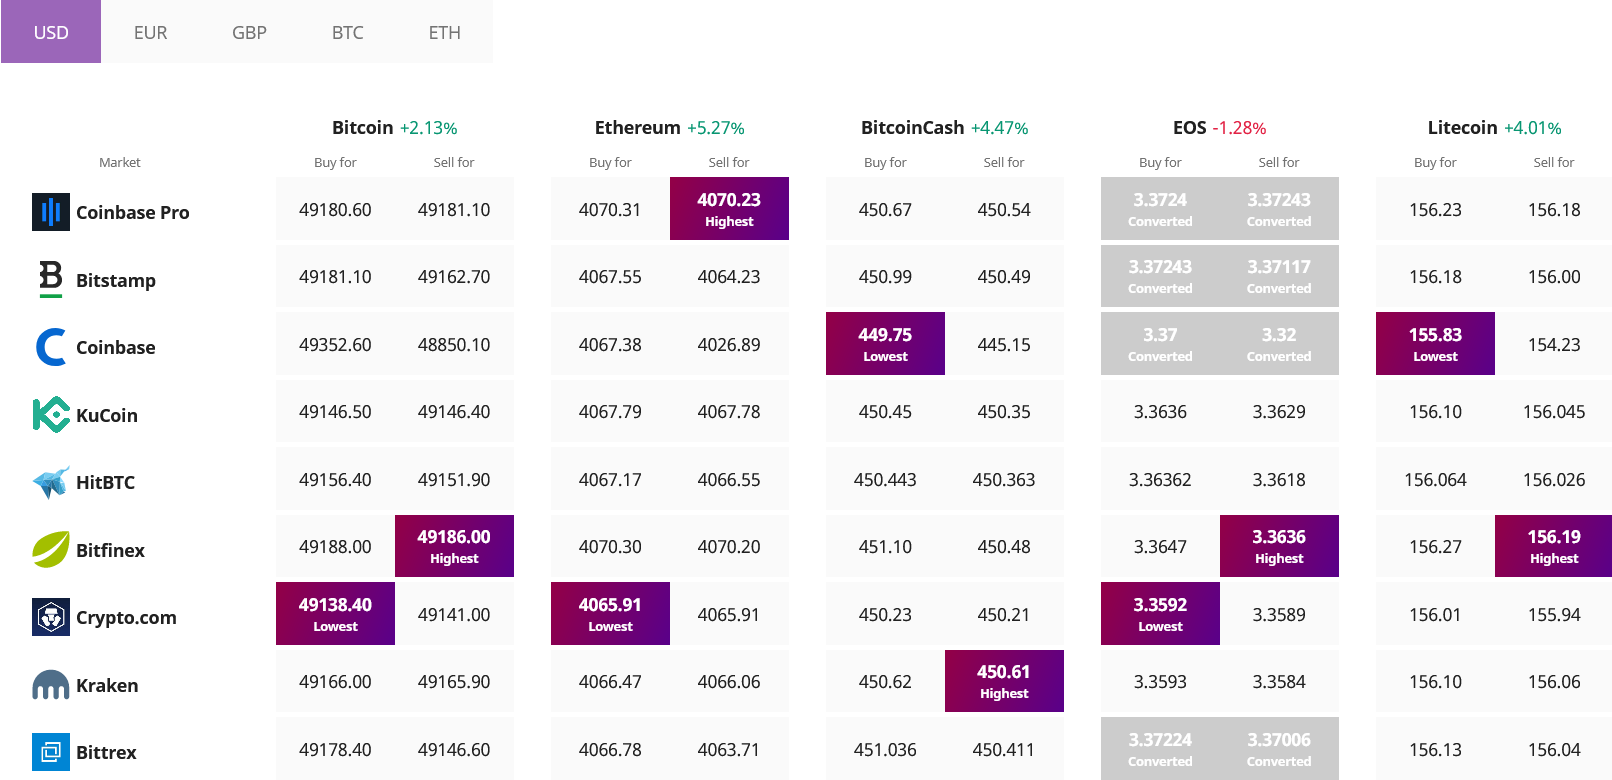Select the USD currency tab
The height and width of the screenshot is (780, 1612).
[x=51, y=32]
